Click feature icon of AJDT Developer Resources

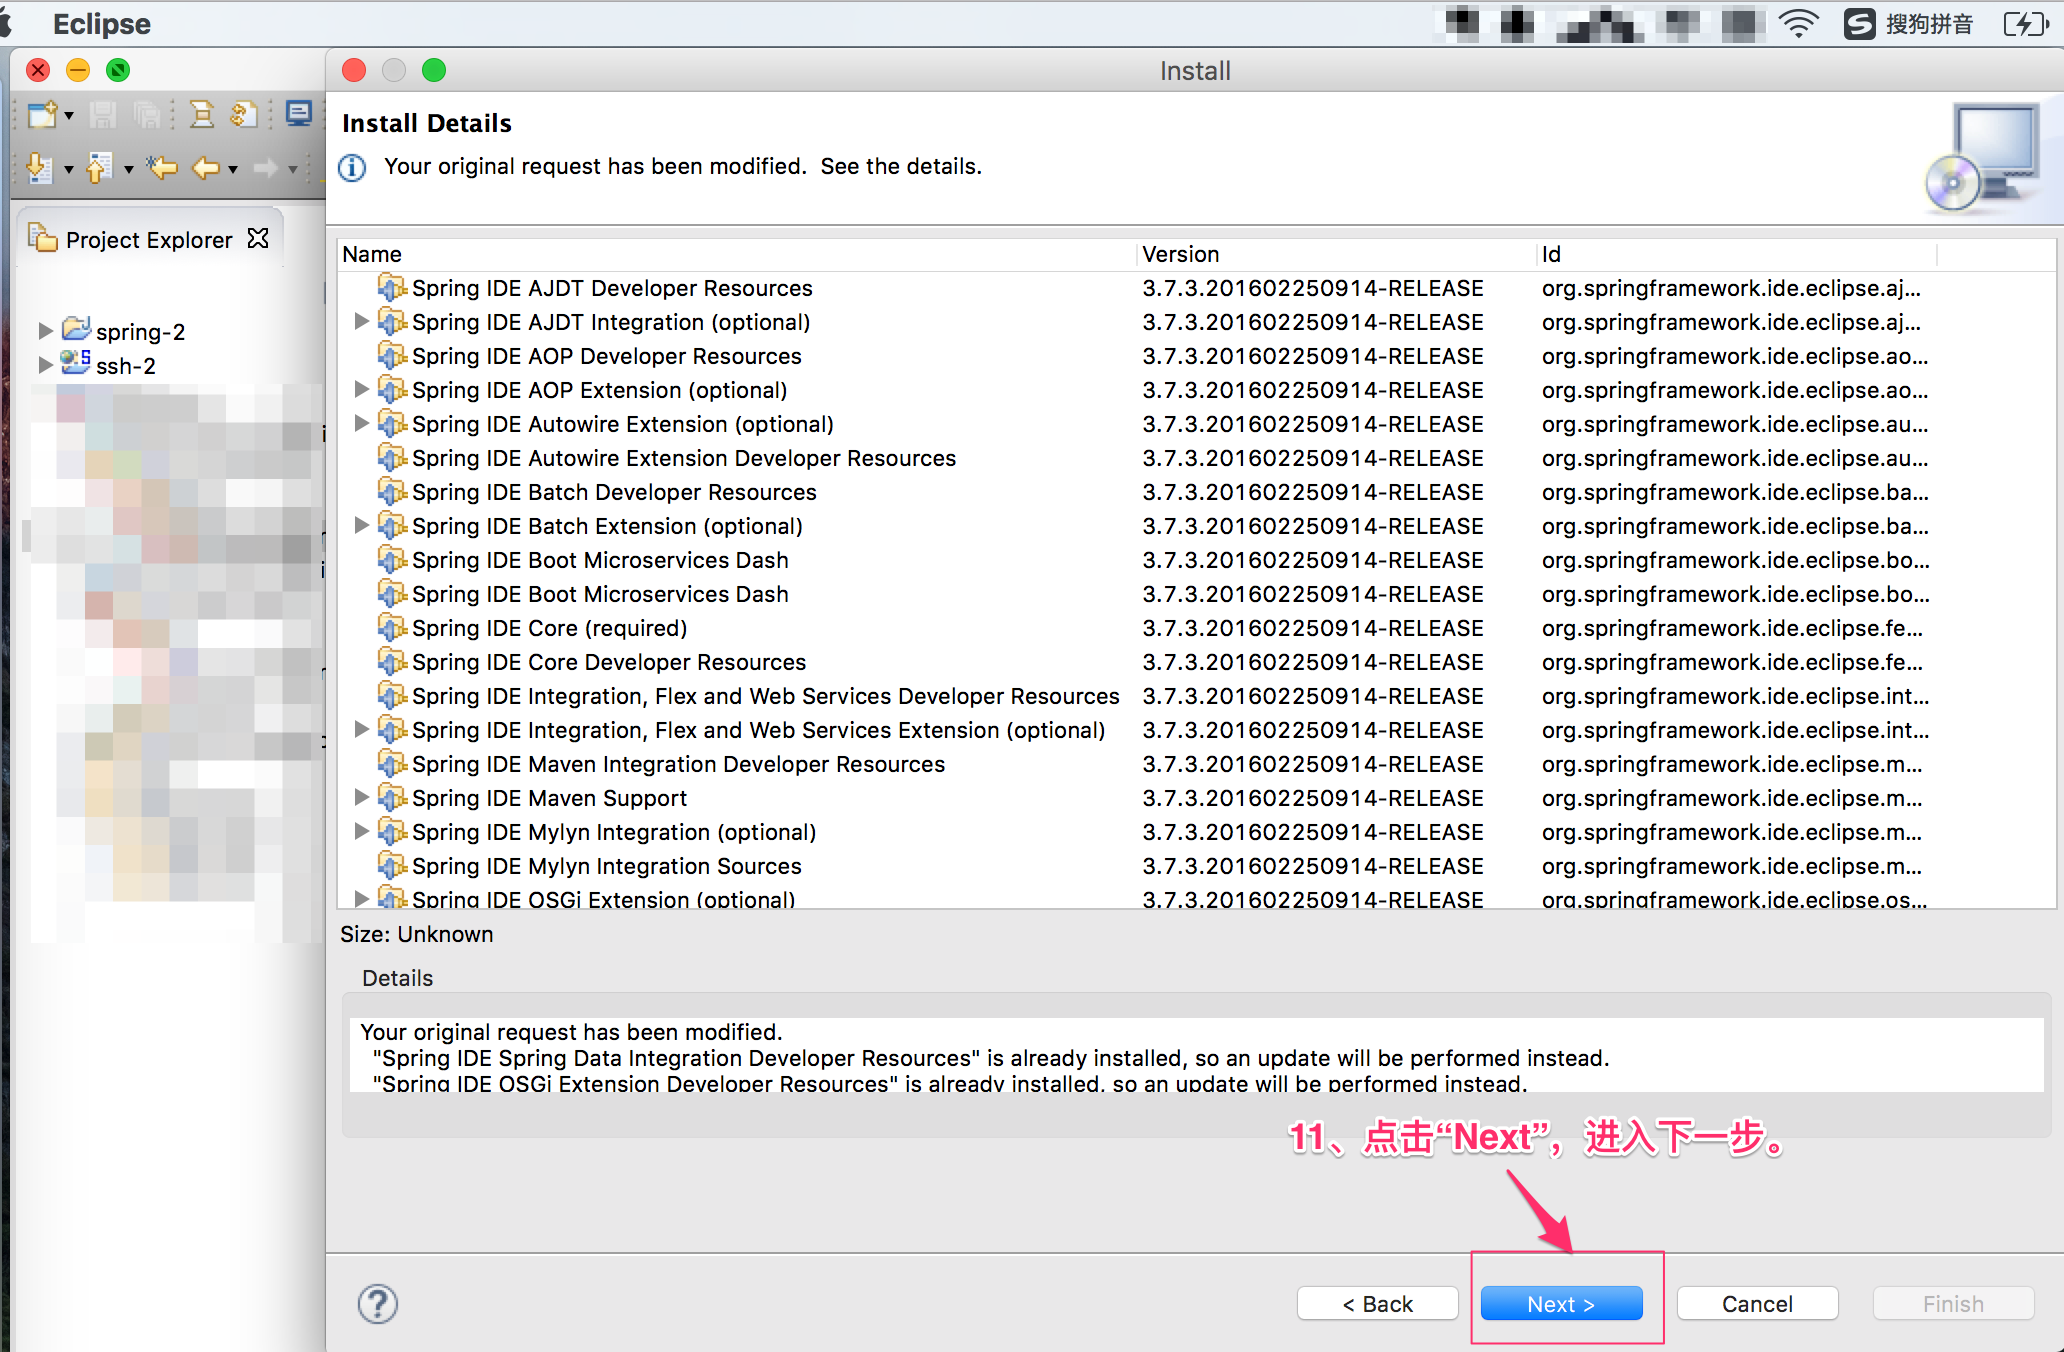tap(392, 287)
